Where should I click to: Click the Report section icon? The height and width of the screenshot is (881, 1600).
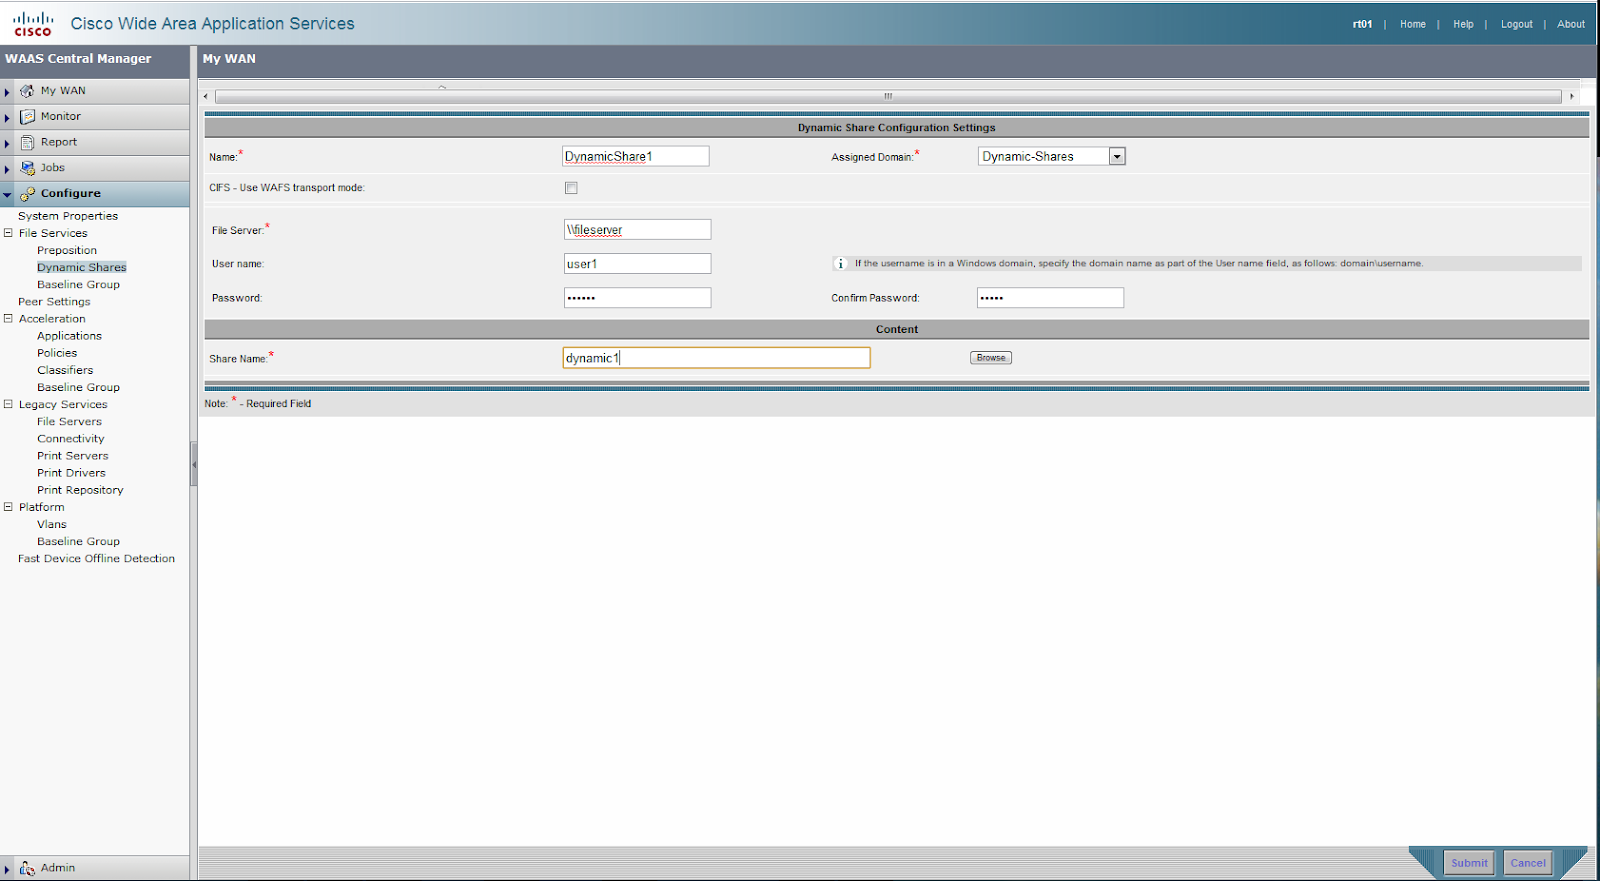(x=27, y=143)
